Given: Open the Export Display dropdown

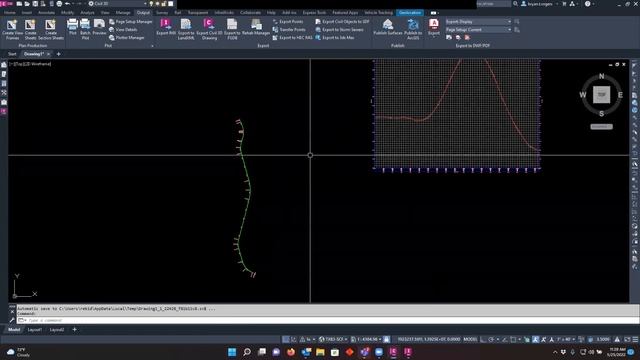Looking at the screenshot, I should point(478,22).
